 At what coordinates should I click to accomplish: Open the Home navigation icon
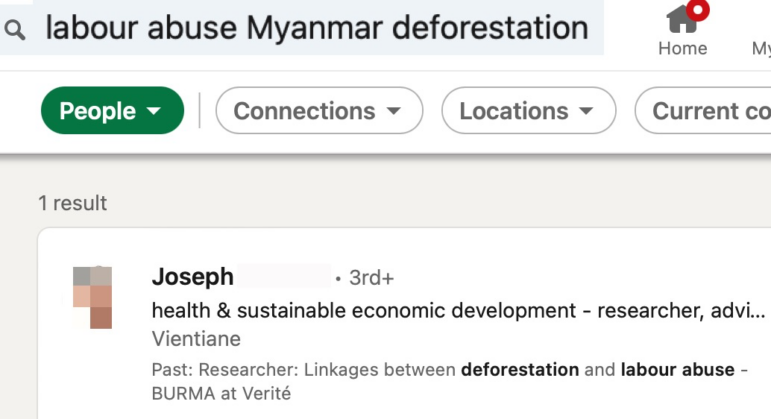682,19
